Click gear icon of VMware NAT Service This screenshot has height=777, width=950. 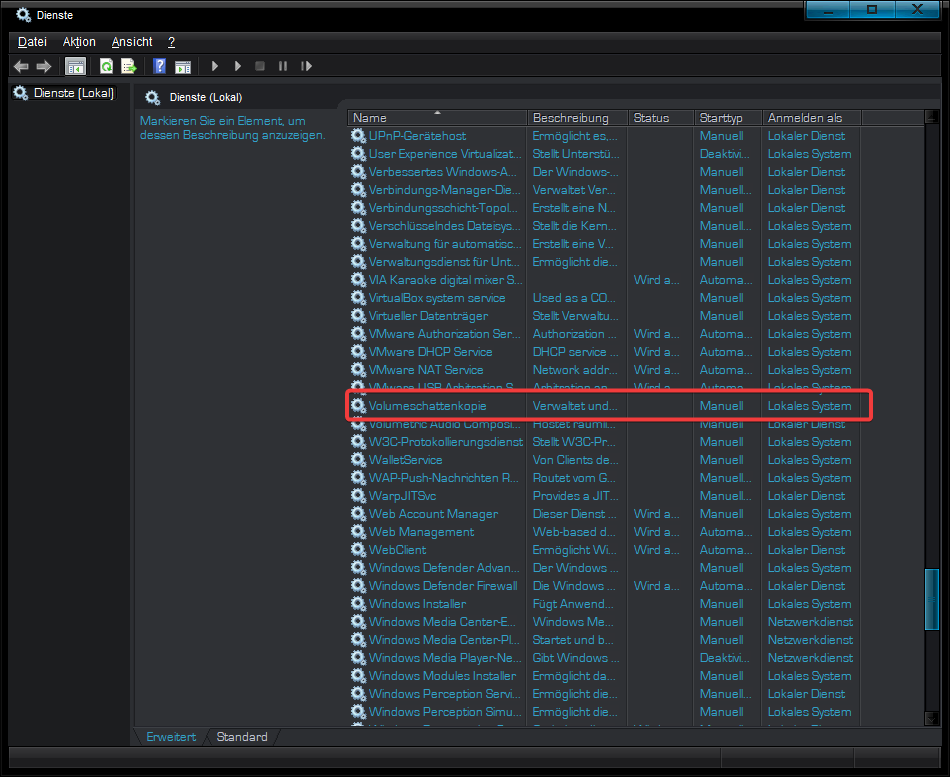point(359,370)
